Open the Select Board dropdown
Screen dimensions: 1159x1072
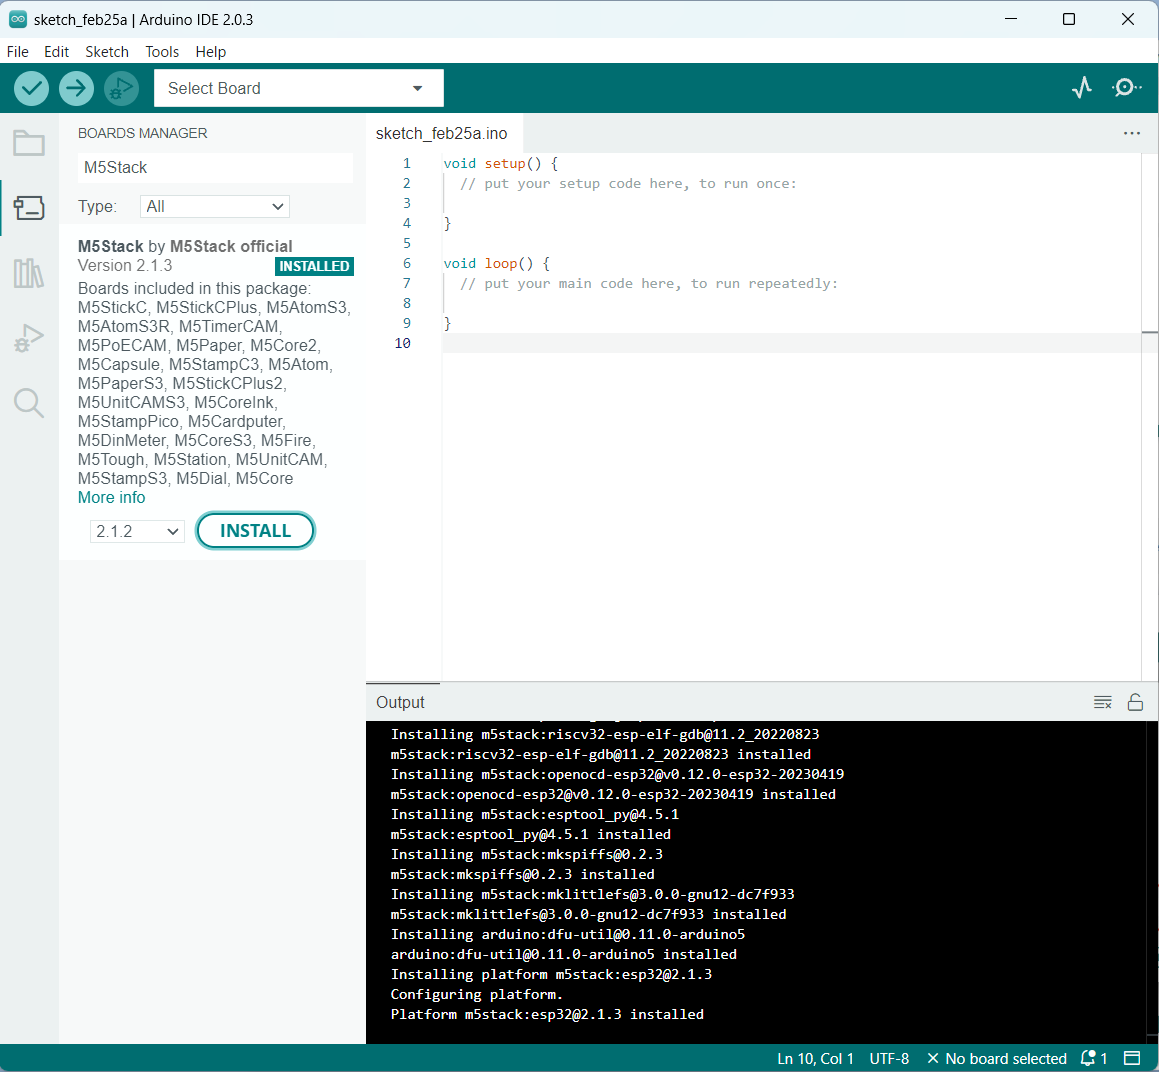point(298,88)
